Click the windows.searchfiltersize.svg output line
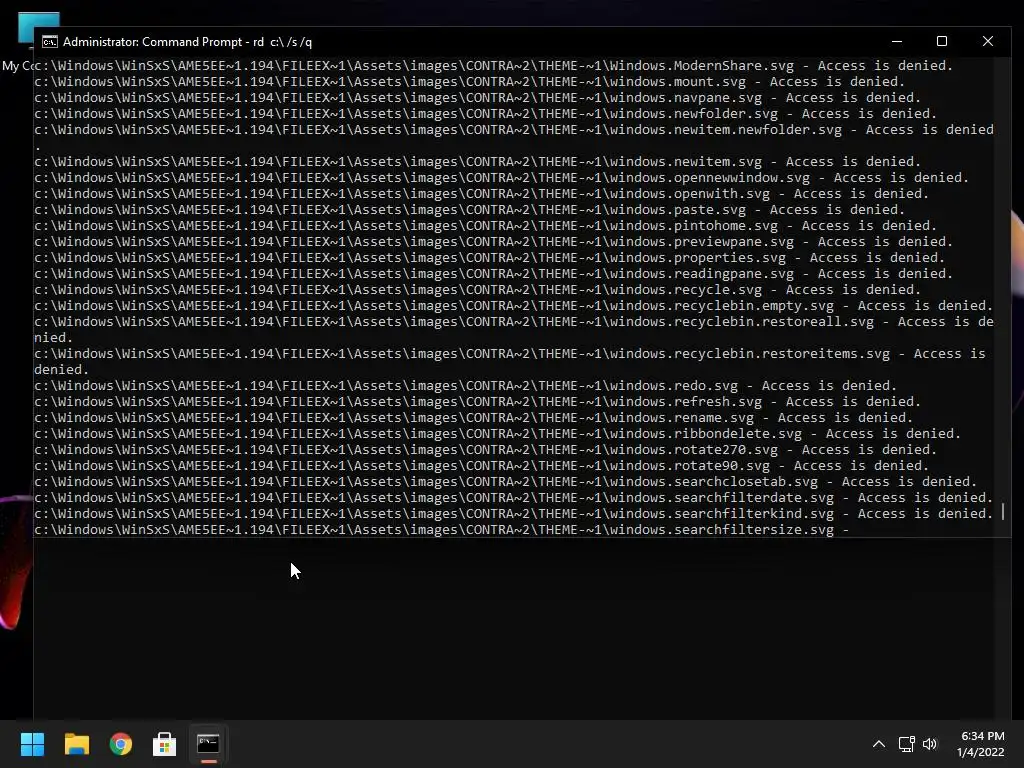Screen dimensions: 1024x768 441,530
